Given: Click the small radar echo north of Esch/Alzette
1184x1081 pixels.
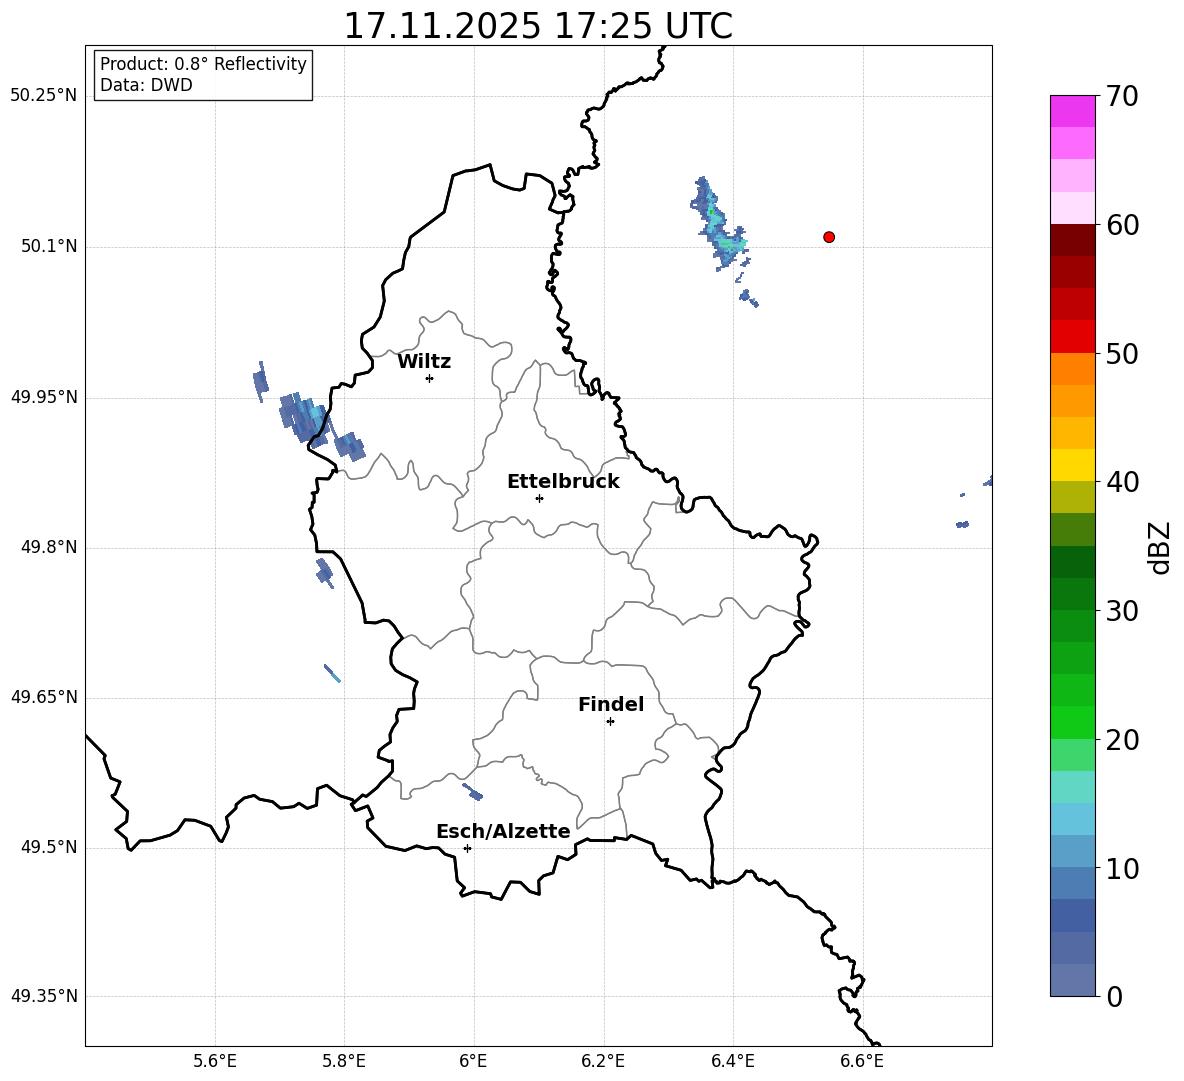Looking at the screenshot, I should [473, 792].
